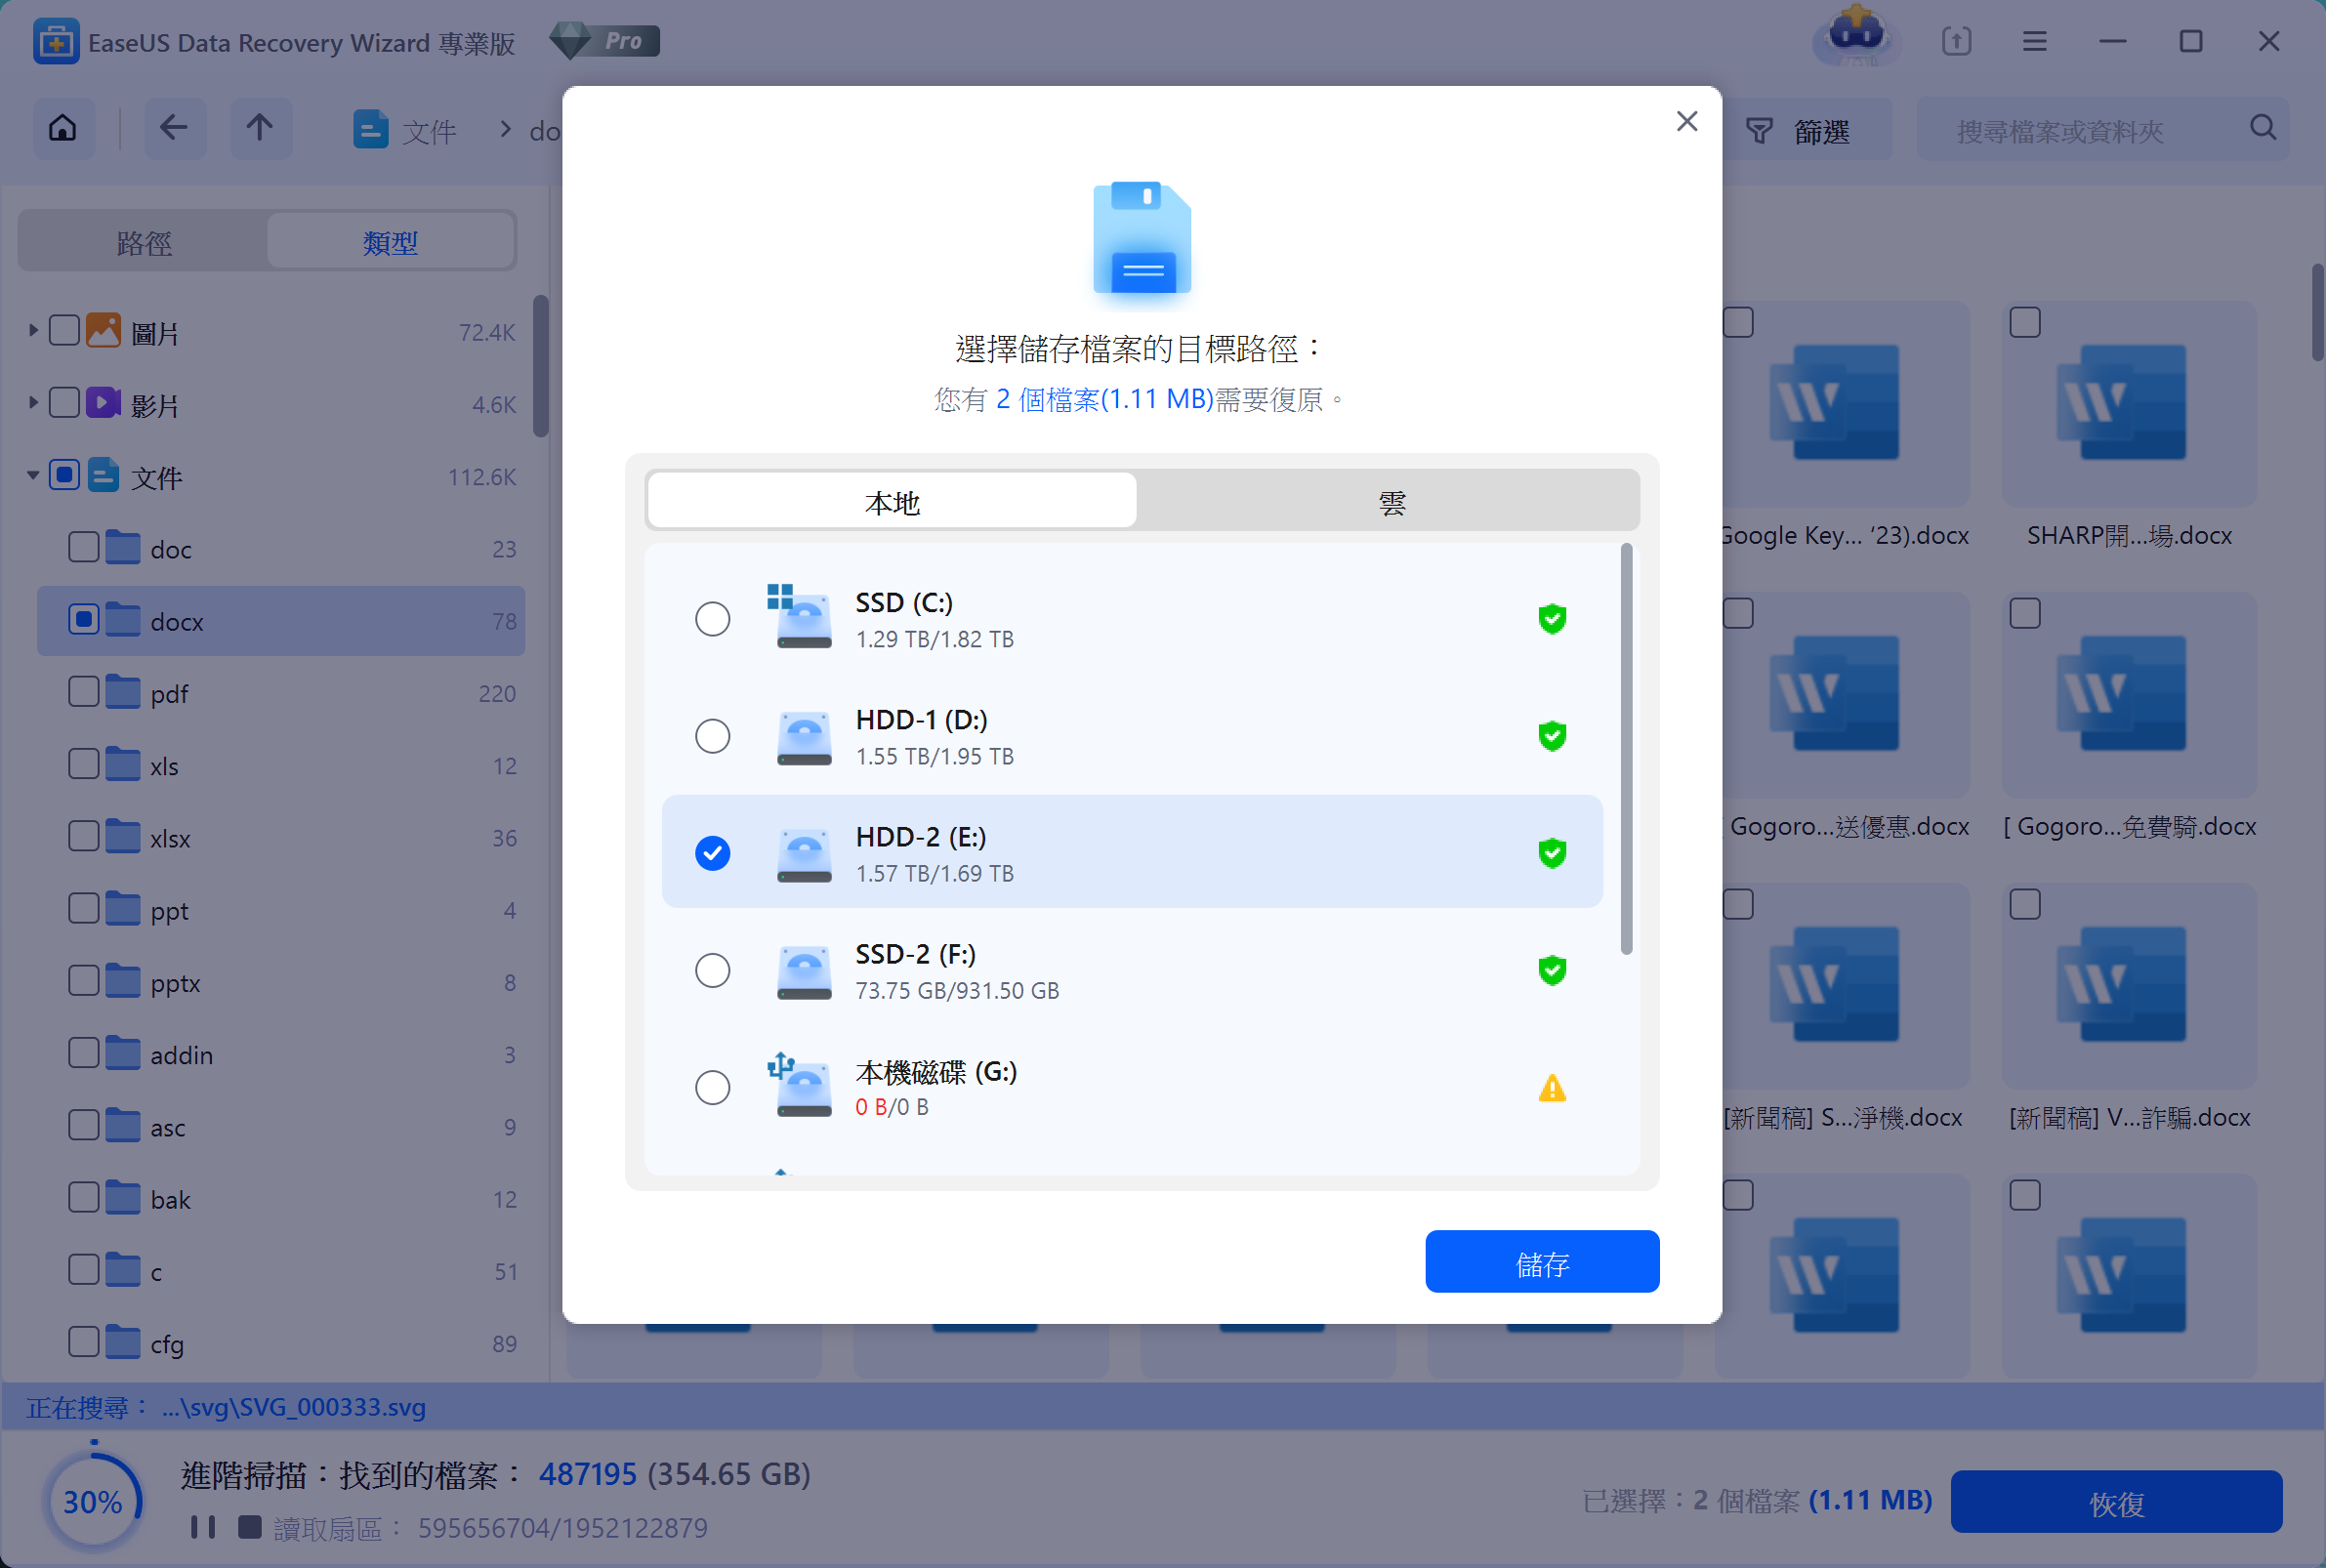Click the drive list scrollbar in dialog
Viewport: 2326px width, 1568px height.
(1626, 748)
